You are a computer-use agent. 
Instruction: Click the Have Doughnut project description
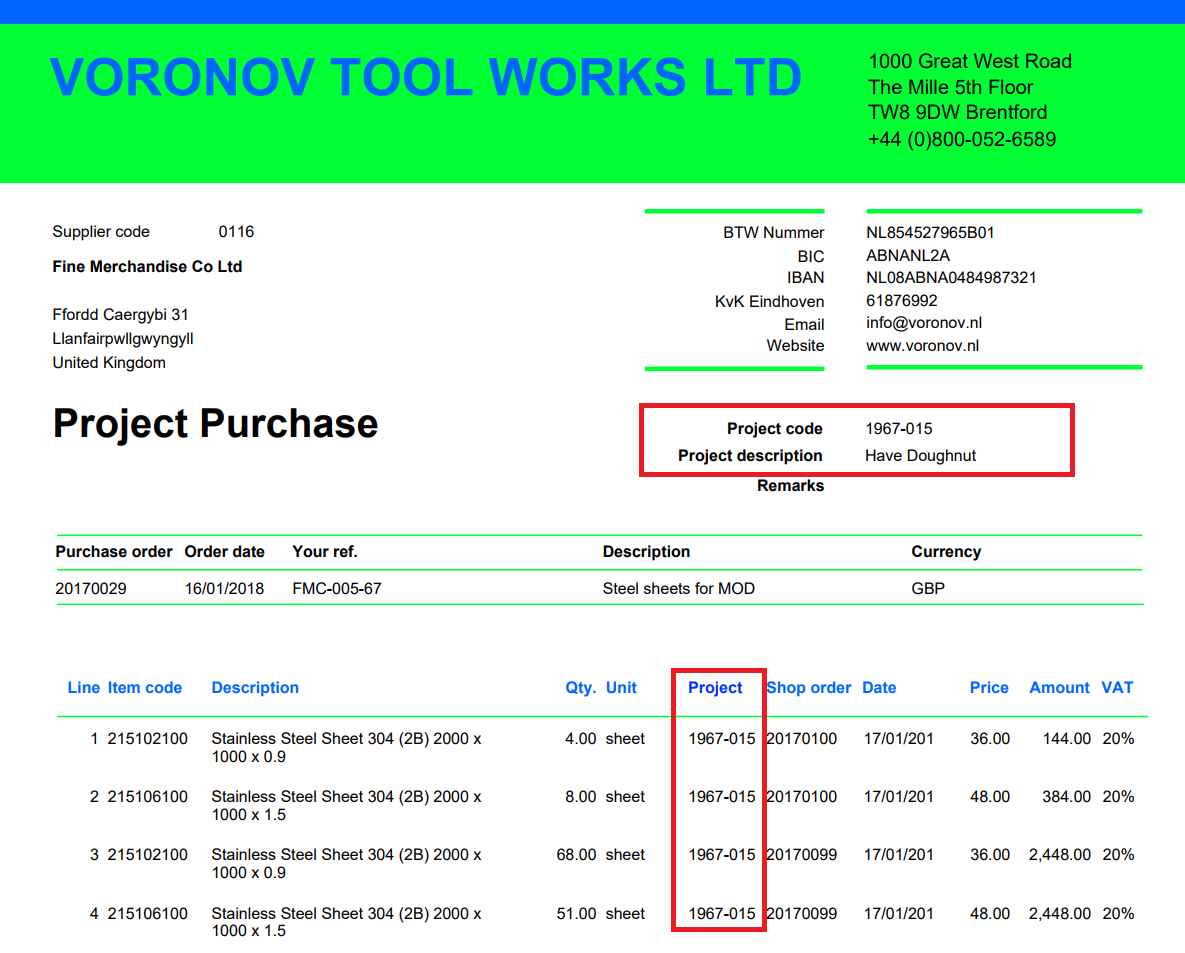pyautogui.click(x=920, y=456)
